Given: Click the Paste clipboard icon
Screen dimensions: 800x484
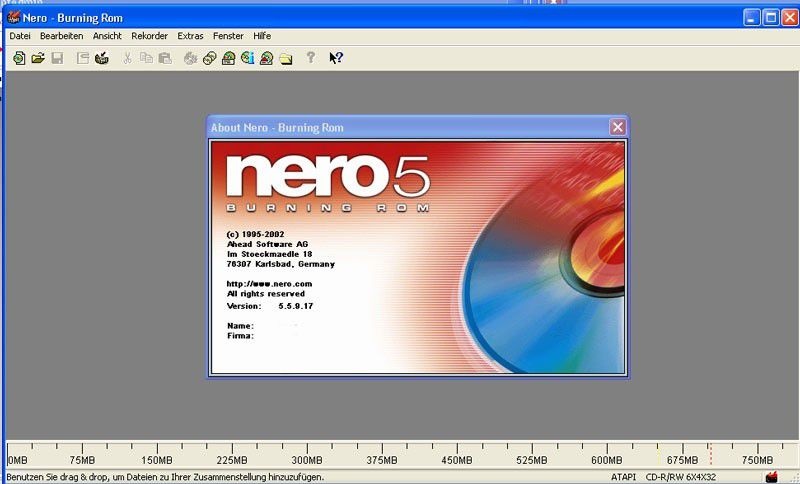Looking at the screenshot, I should (165, 58).
